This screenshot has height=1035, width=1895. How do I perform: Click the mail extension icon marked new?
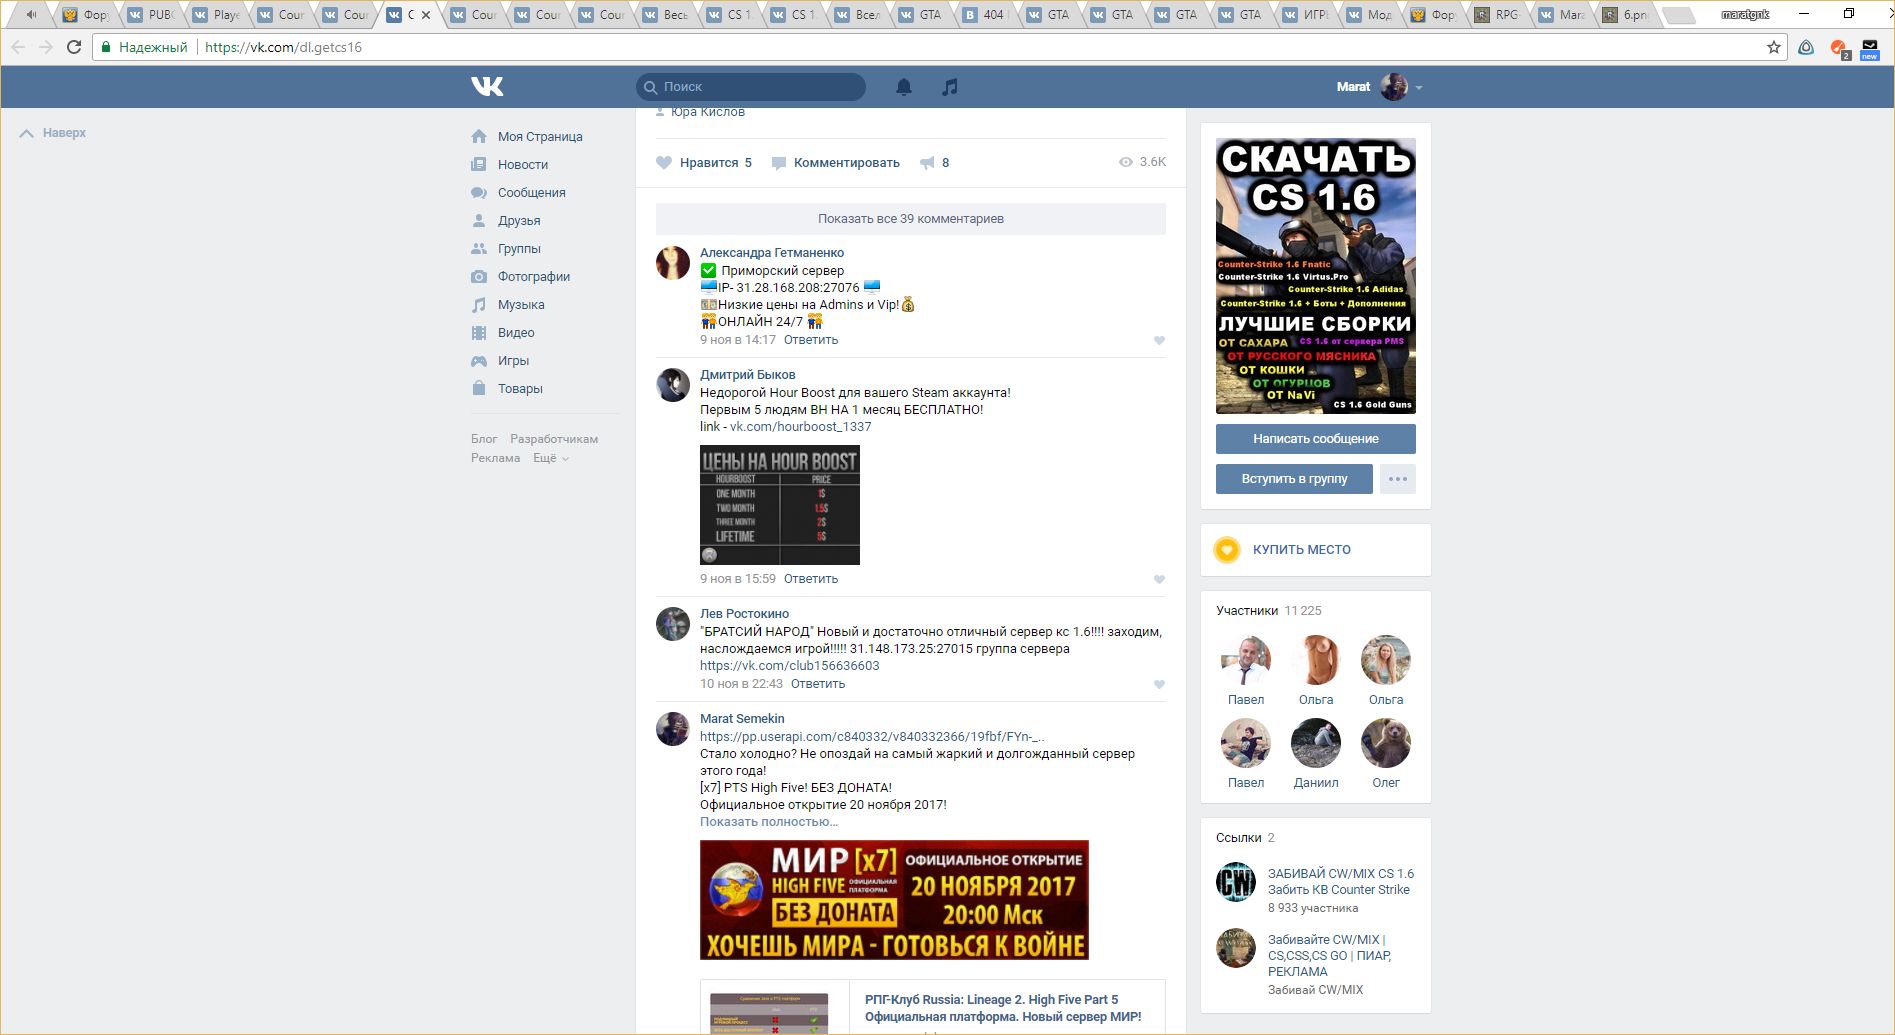[x=1870, y=48]
